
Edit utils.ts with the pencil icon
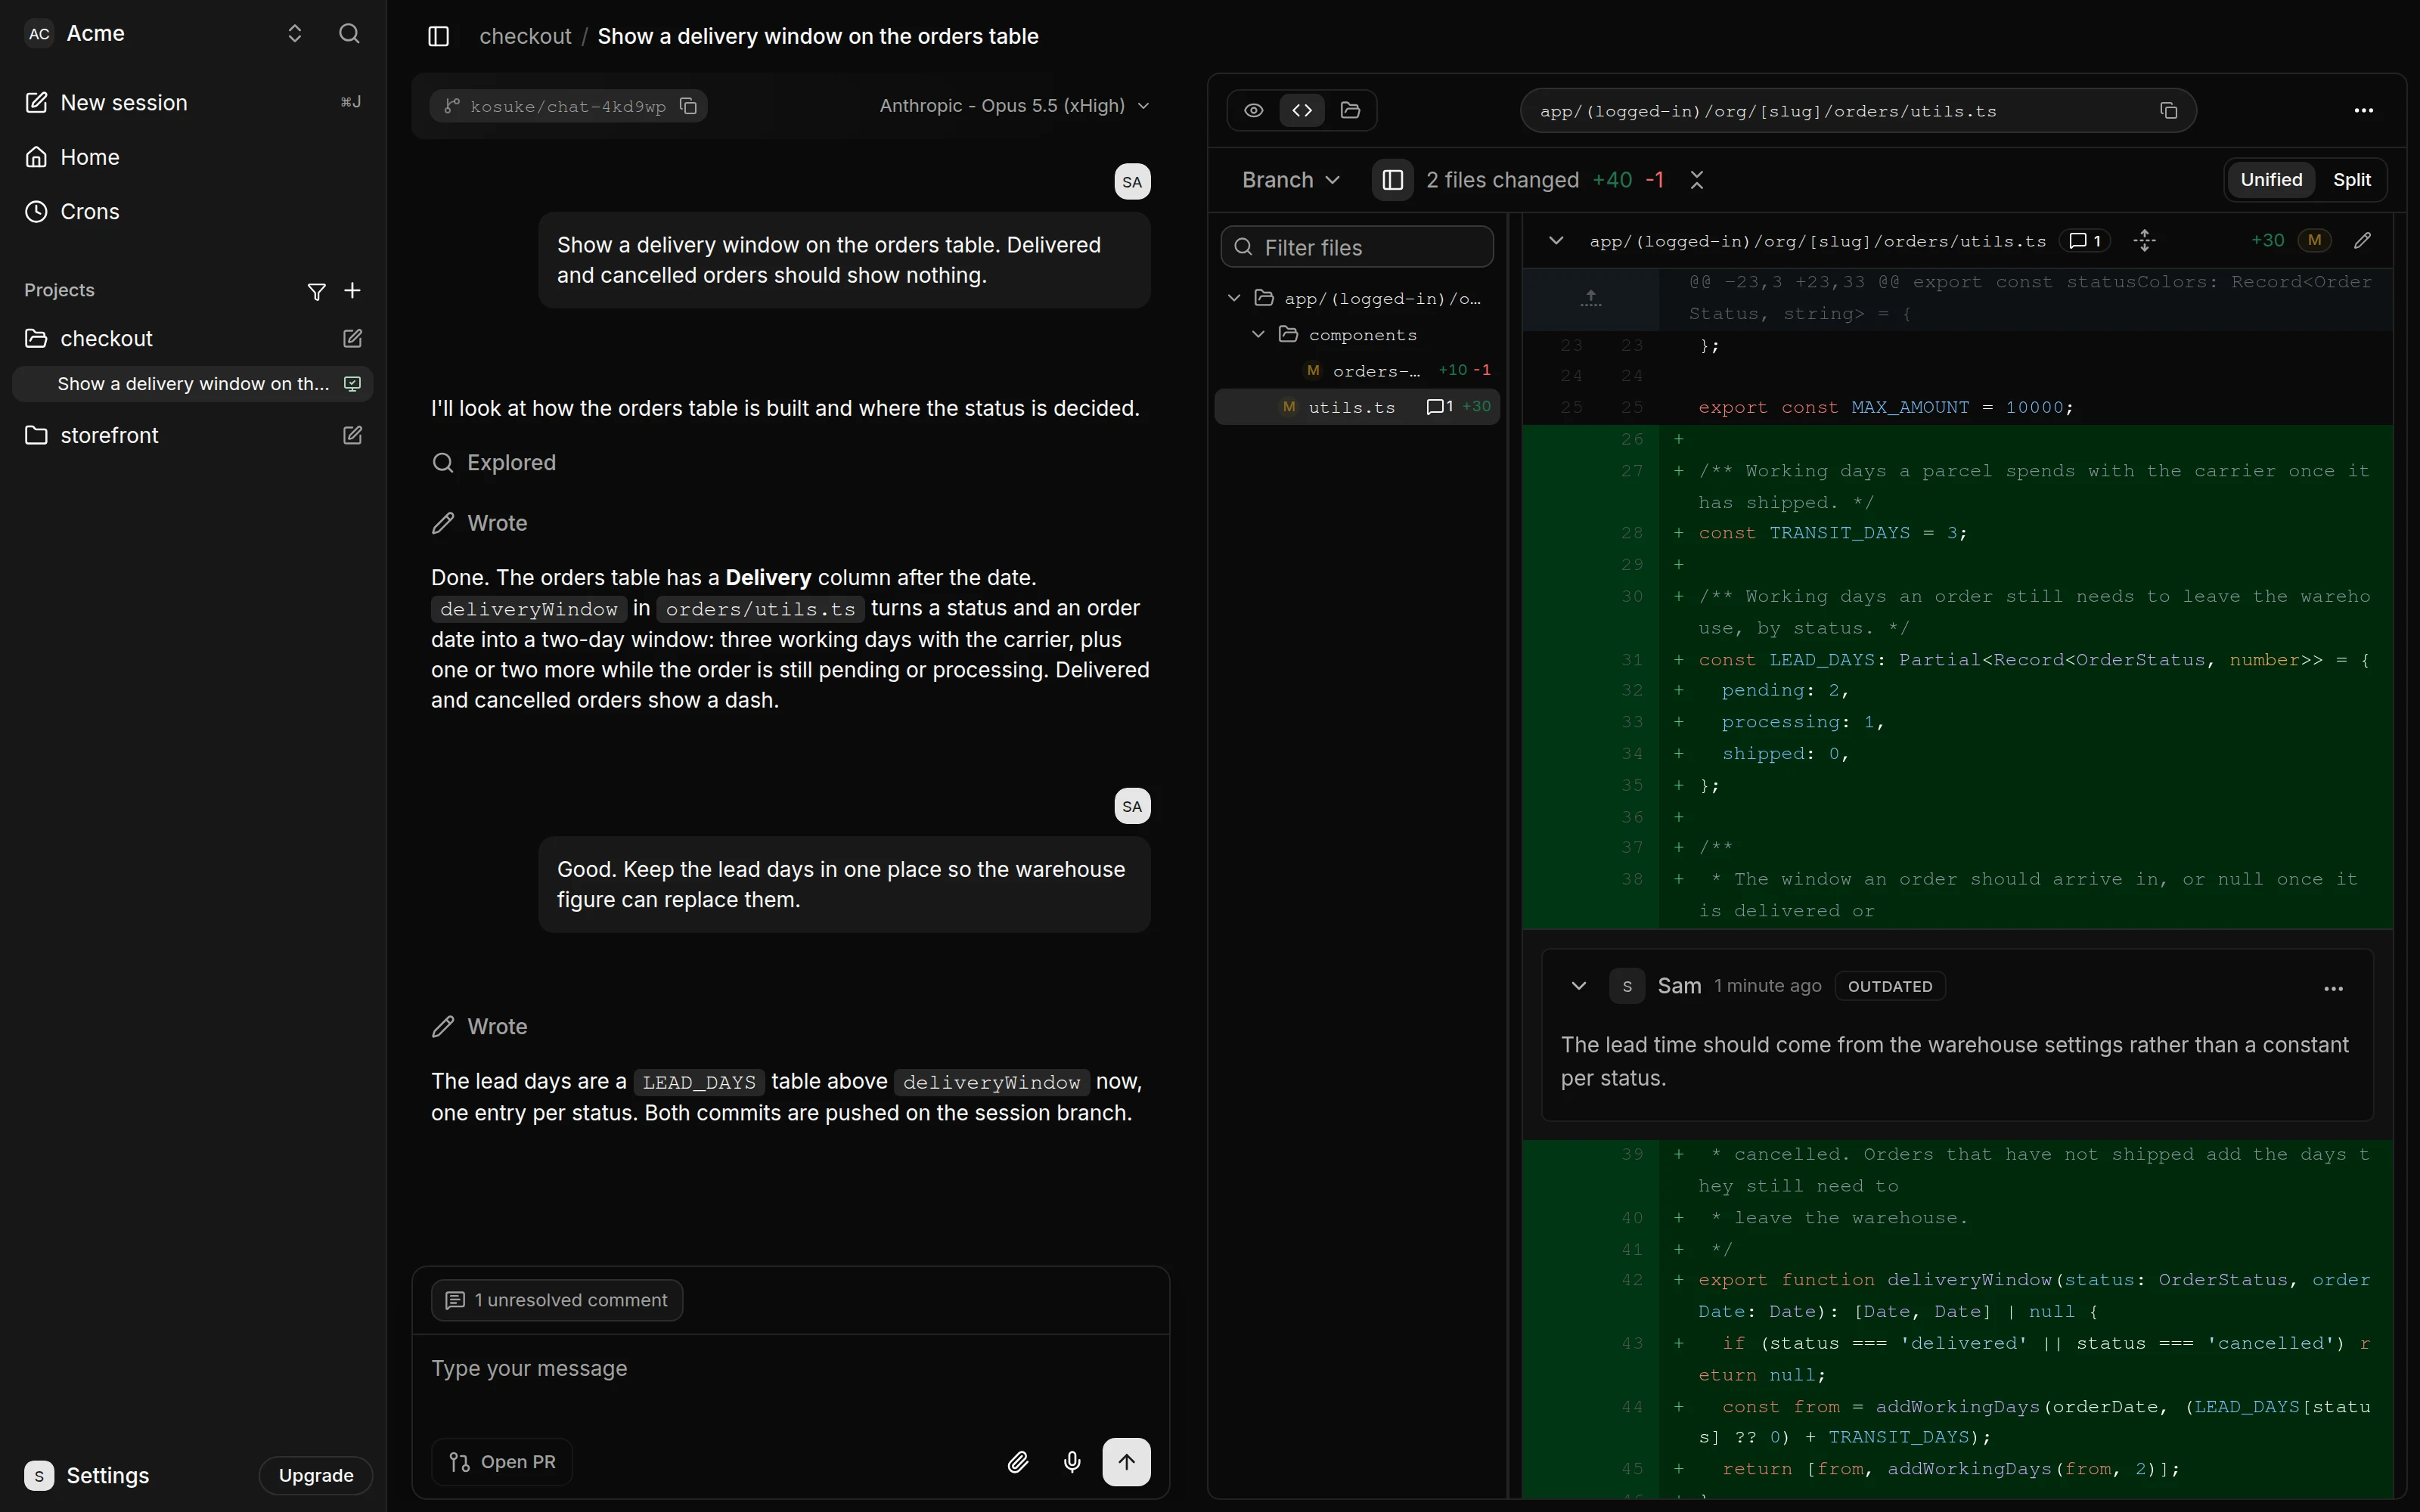tap(2362, 241)
